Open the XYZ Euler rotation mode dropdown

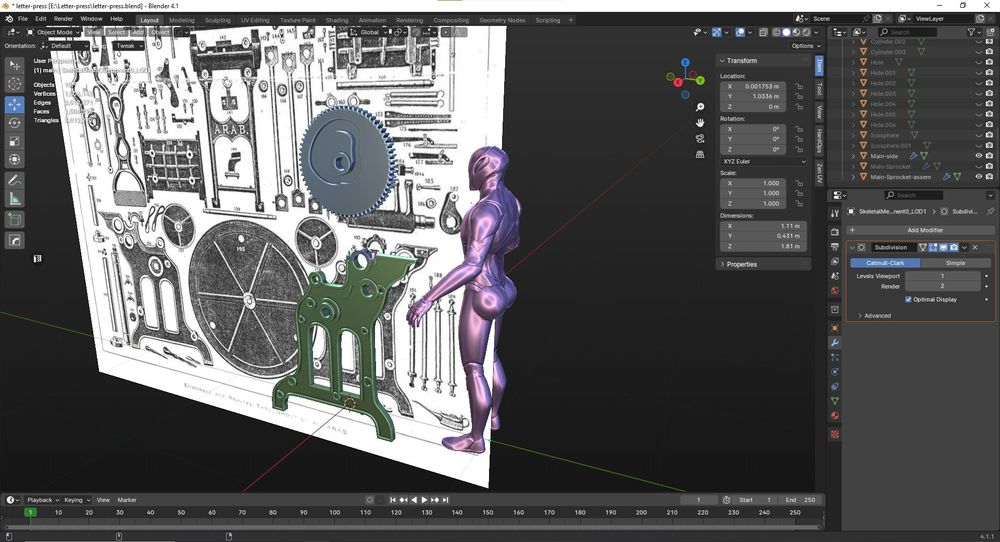tap(763, 161)
